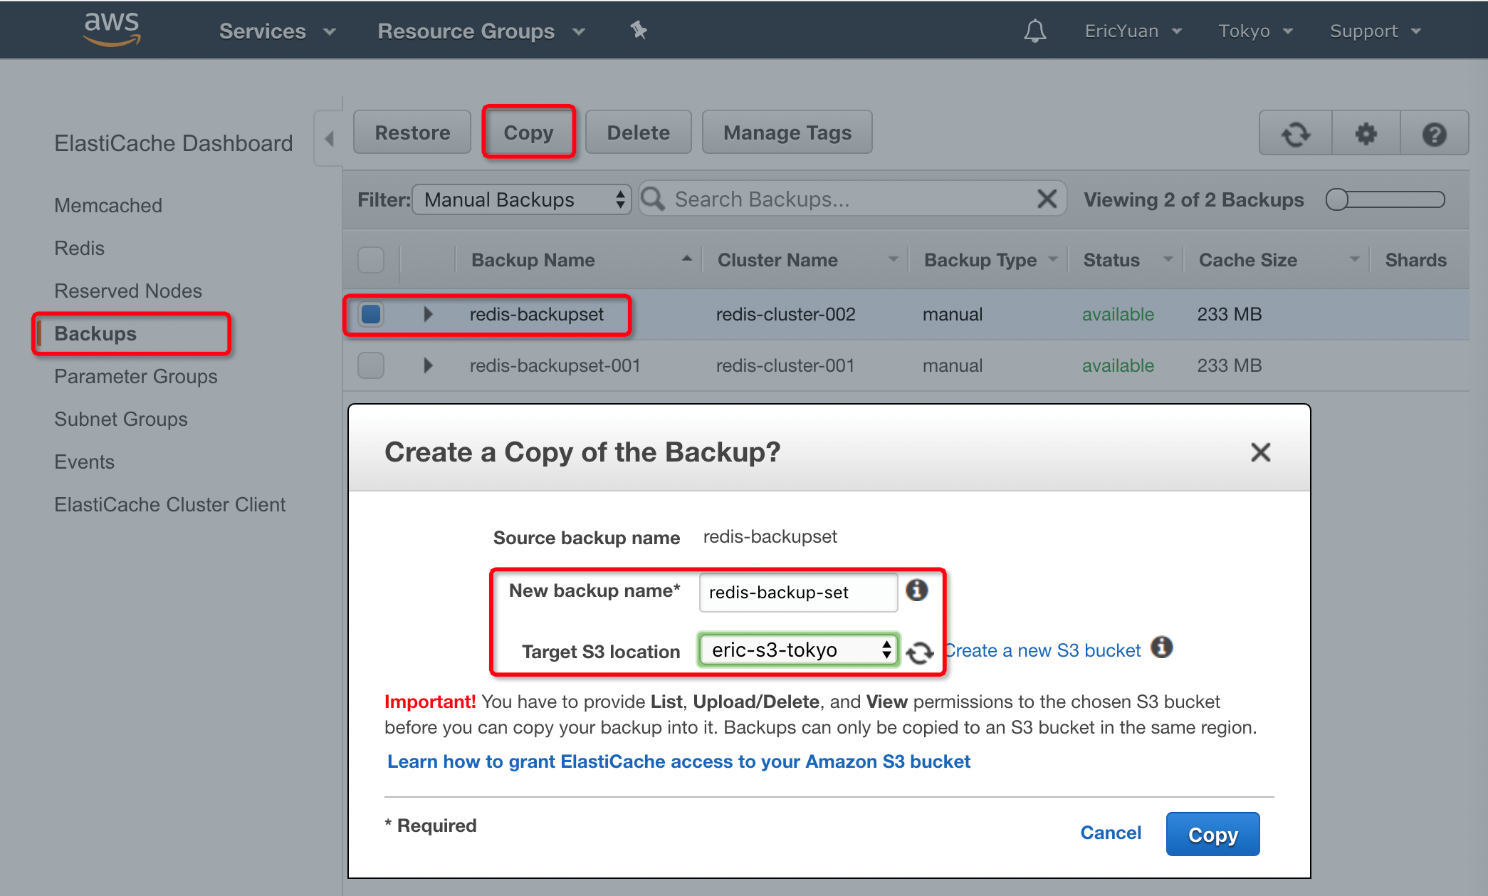Open the notifications bell
The height and width of the screenshot is (896, 1488).
pyautogui.click(x=1035, y=31)
